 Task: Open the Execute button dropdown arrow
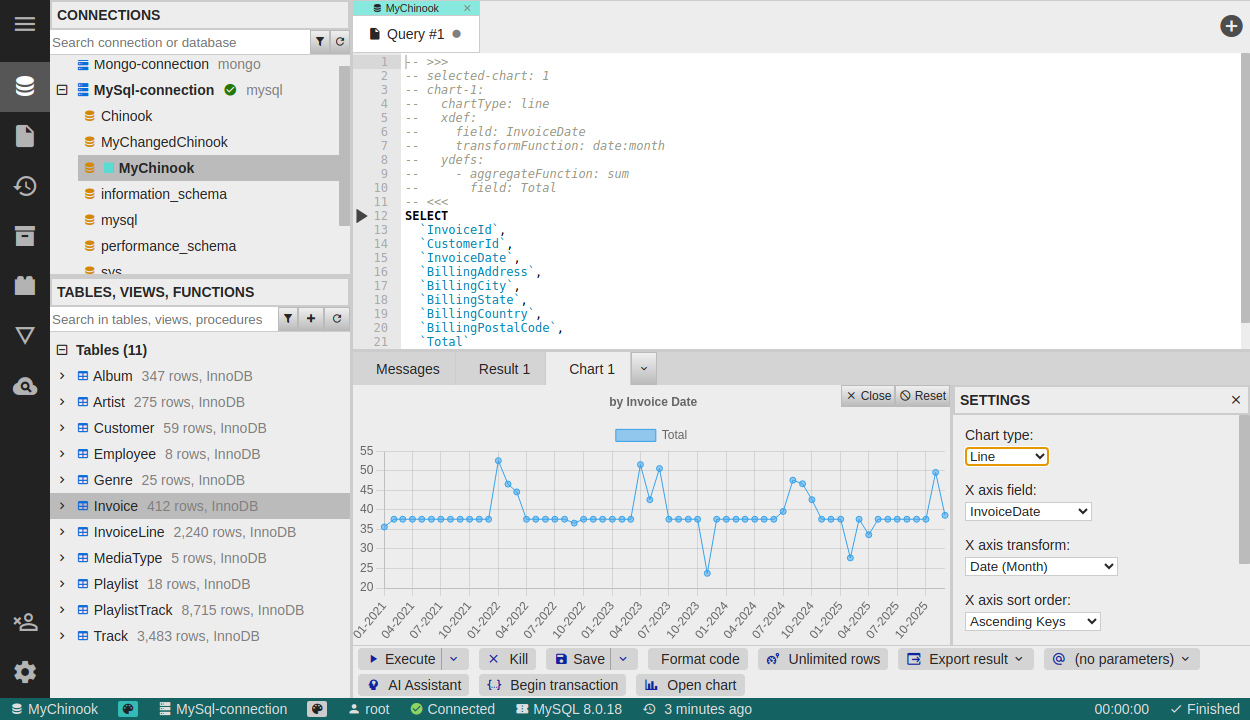tap(455, 659)
